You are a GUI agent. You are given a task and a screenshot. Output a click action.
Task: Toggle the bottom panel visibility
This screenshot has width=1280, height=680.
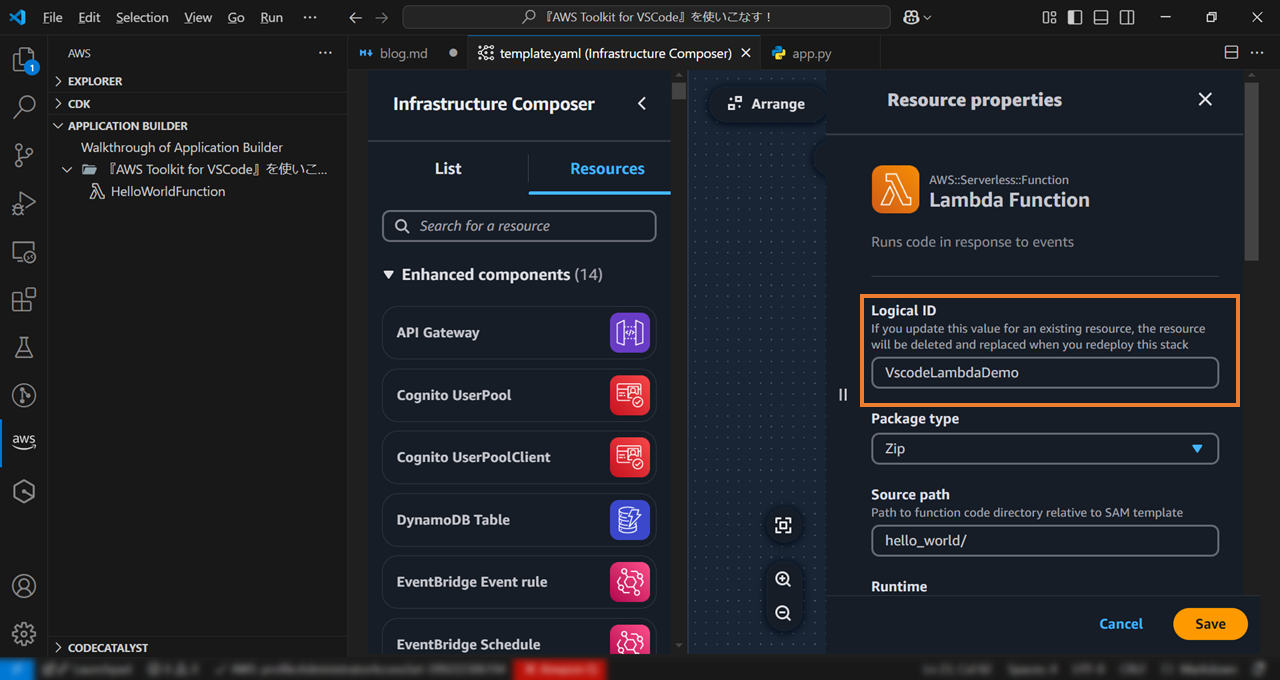click(1100, 17)
